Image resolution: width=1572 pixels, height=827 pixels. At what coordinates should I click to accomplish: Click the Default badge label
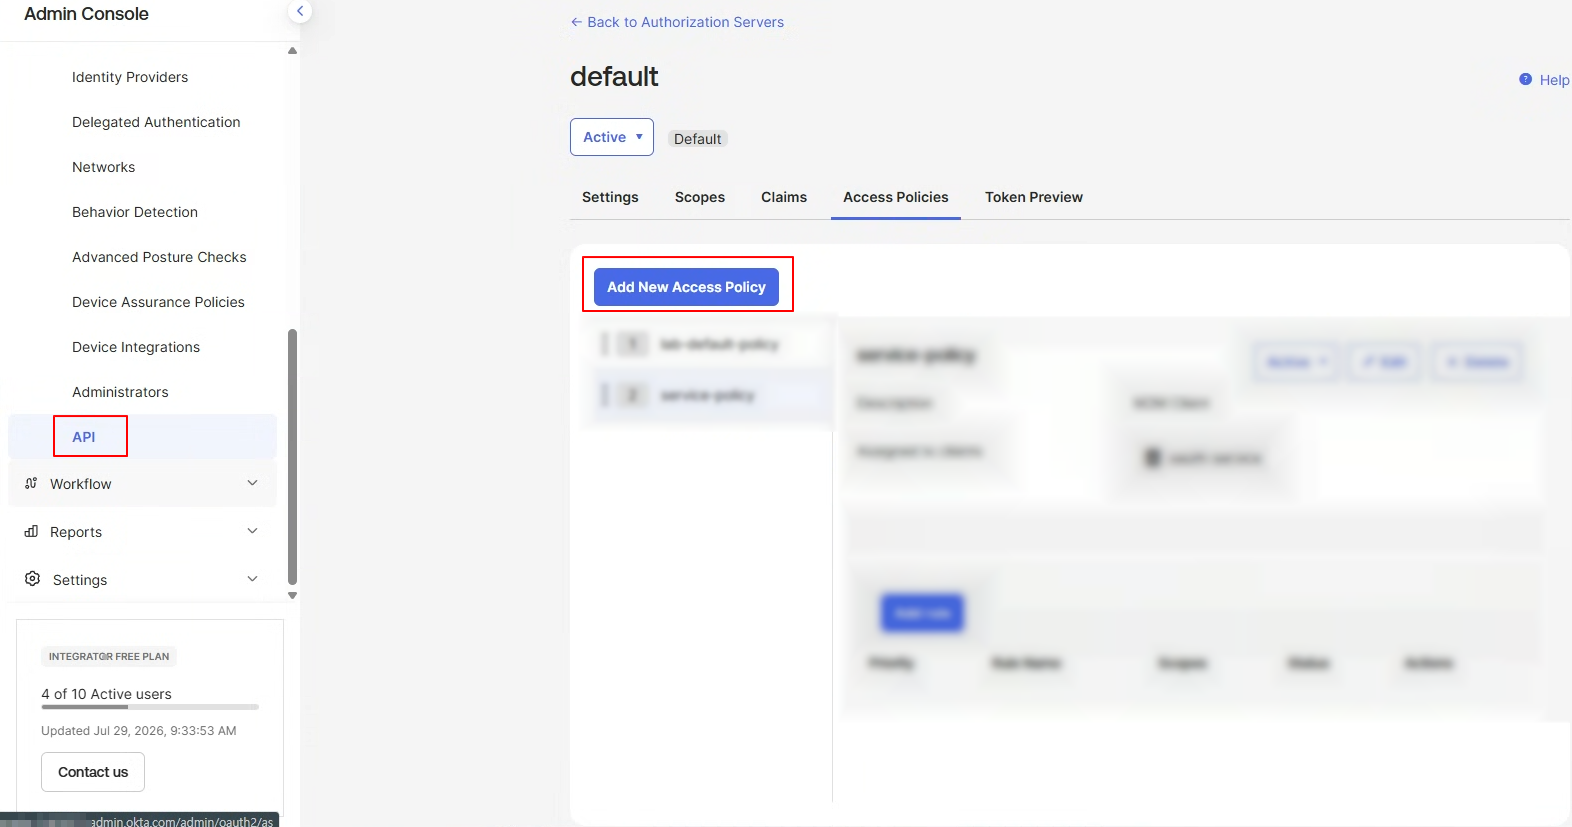tap(697, 139)
